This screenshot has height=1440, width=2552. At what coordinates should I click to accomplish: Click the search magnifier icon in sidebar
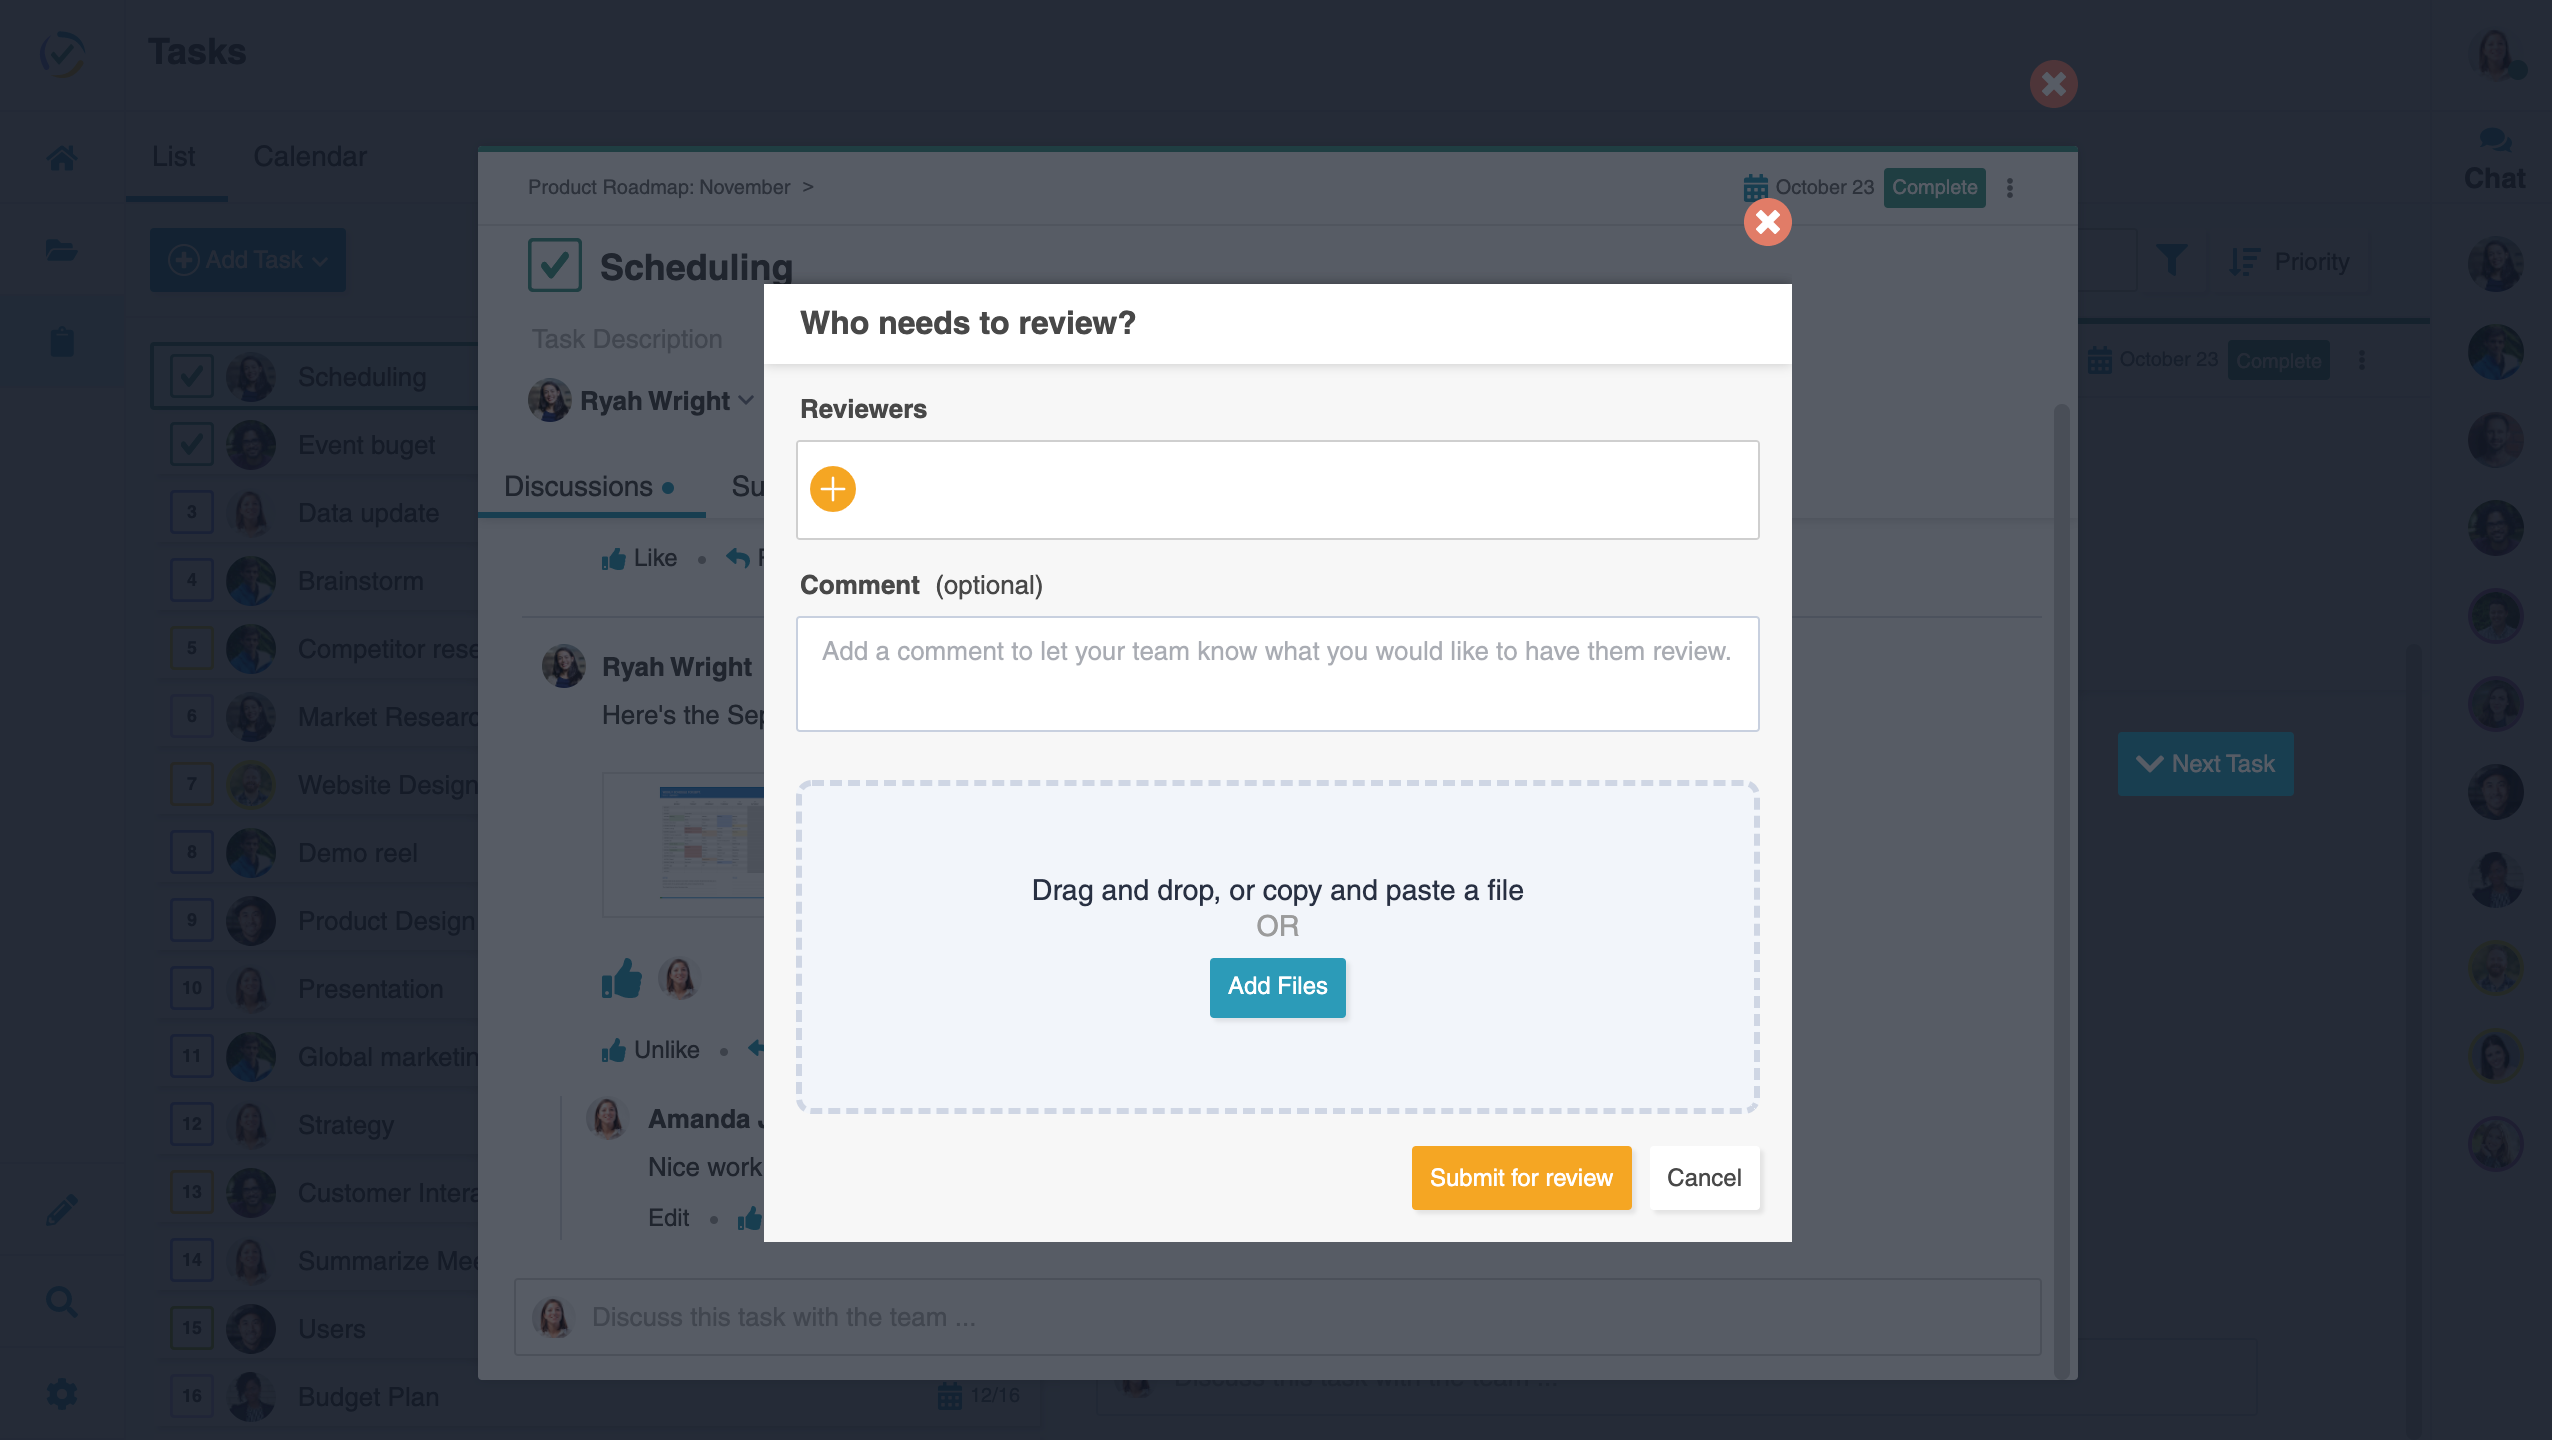pyautogui.click(x=62, y=1301)
